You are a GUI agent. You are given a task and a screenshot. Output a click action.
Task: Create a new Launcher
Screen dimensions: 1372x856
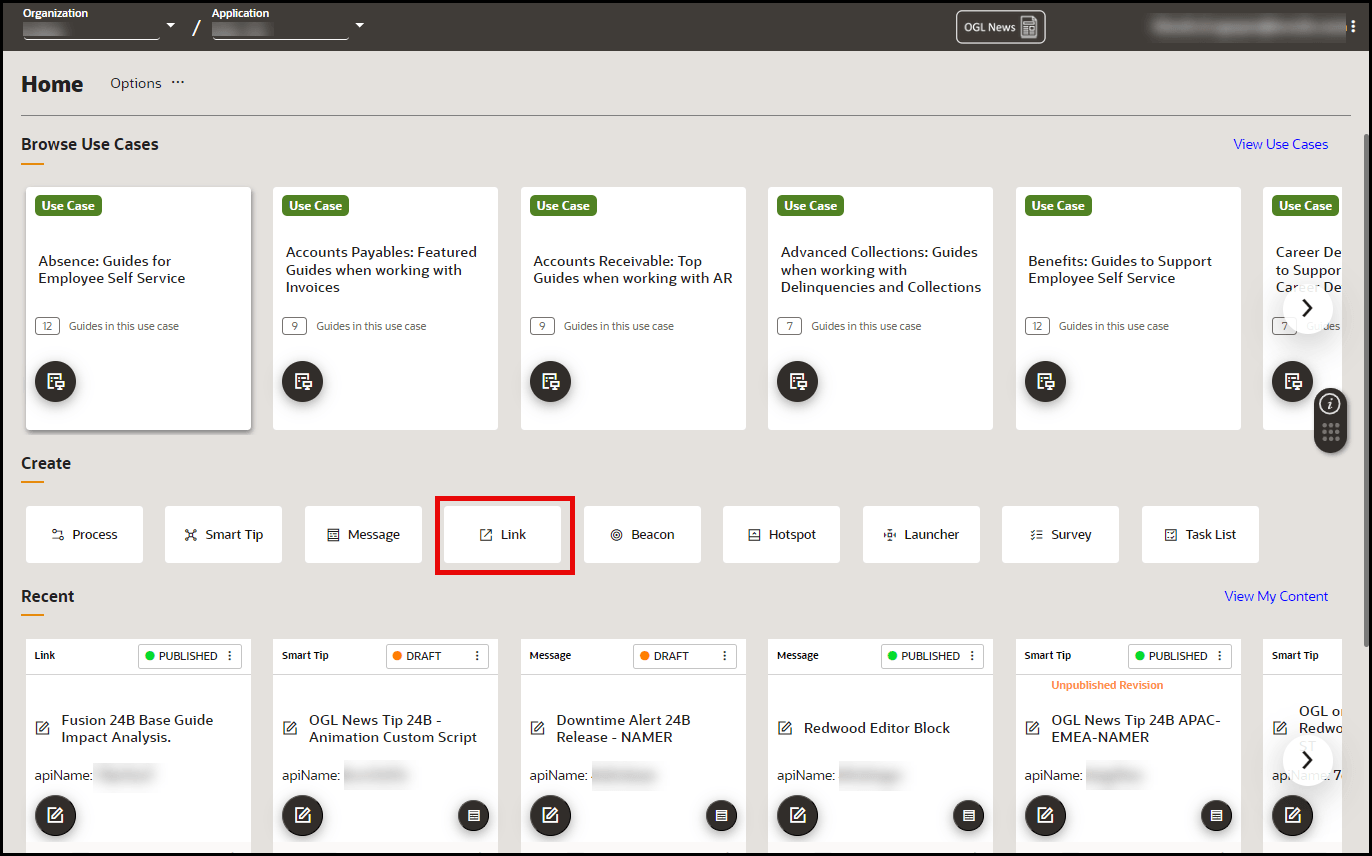pyautogui.click(x=921, y=534)
